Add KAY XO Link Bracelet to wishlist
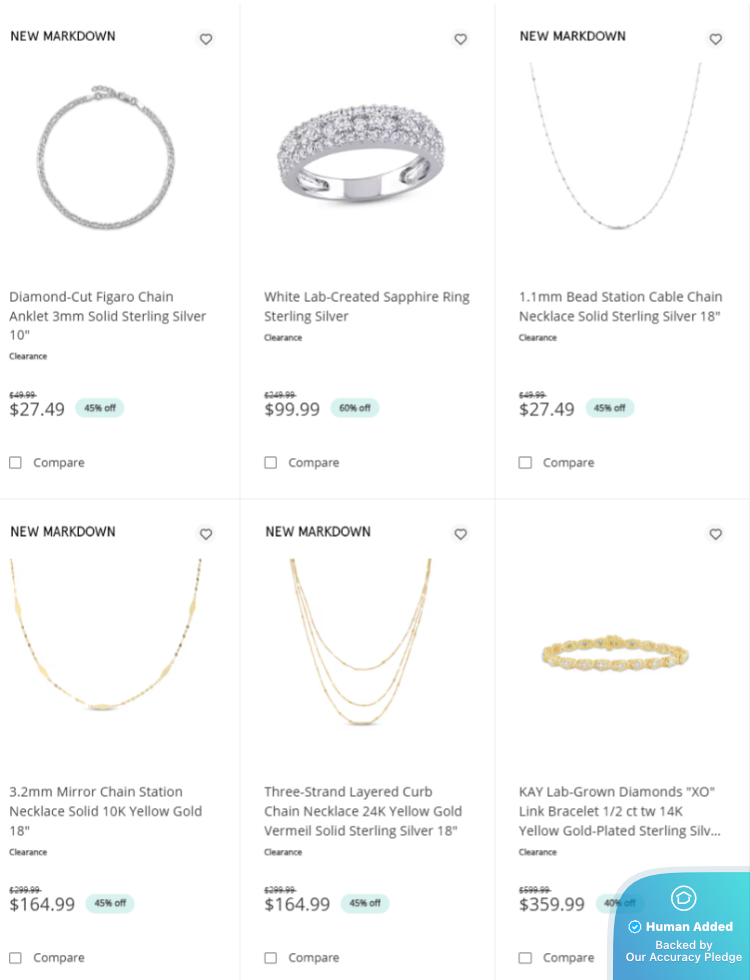The image size is (750, 980). pos(716,534)
